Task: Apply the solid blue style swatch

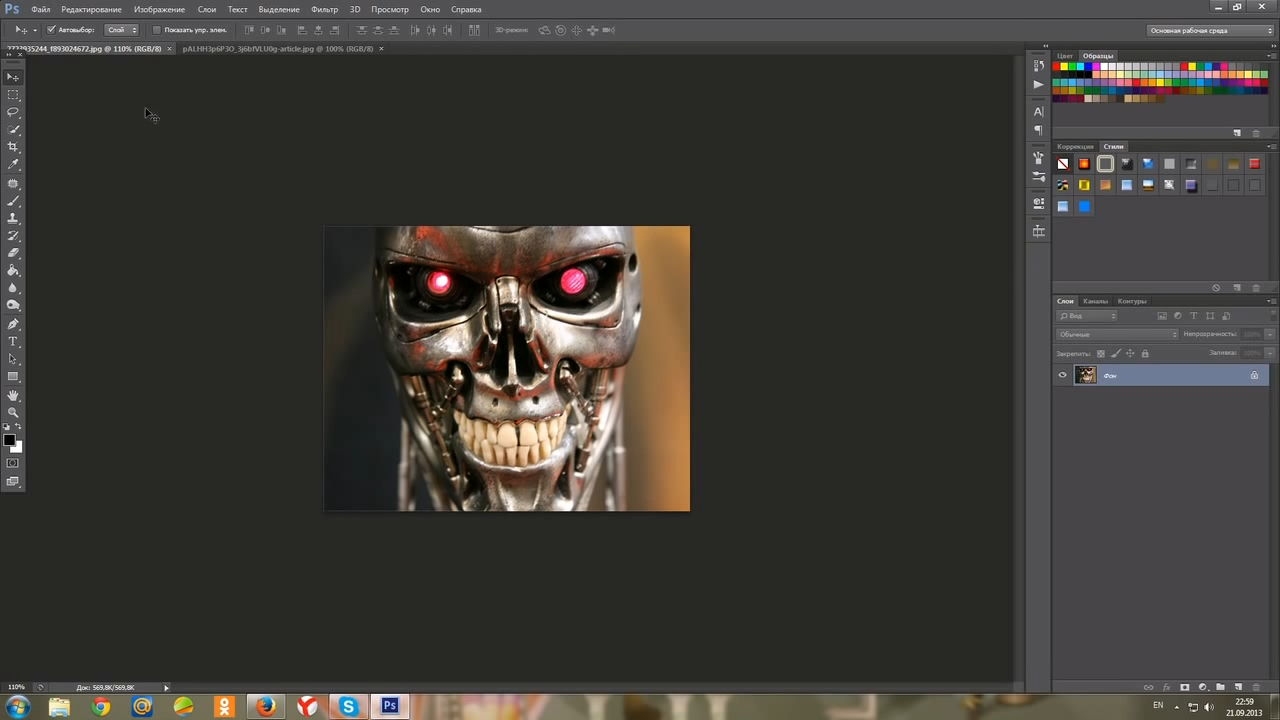Action: click(1084, 206)
